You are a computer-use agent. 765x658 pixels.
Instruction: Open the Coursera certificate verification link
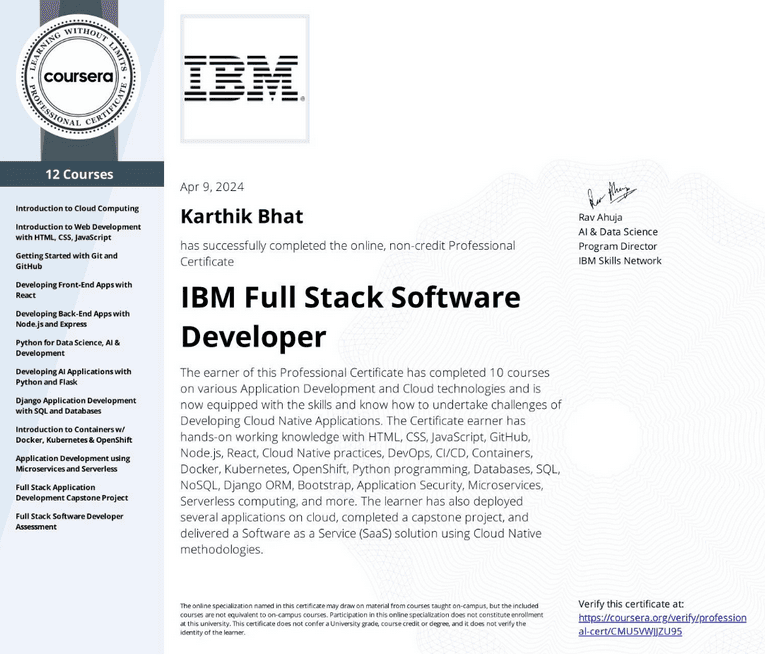(x=662, y=624)
